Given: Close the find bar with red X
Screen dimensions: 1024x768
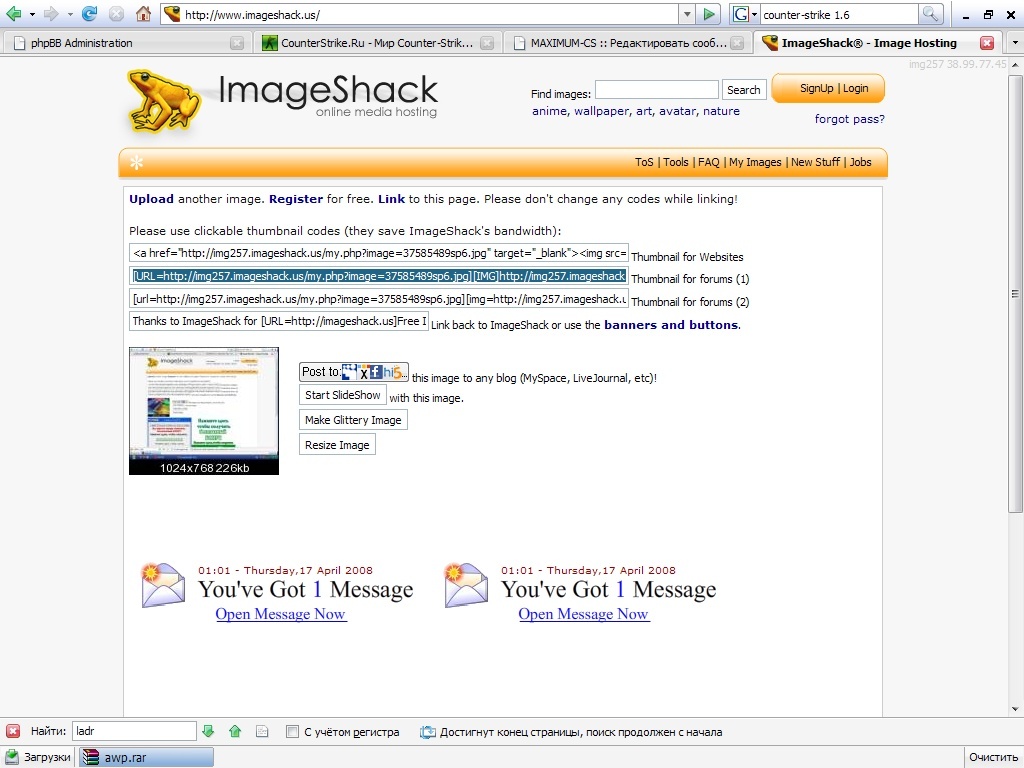Looking at the screenshot, I should (x=12, y=731).
